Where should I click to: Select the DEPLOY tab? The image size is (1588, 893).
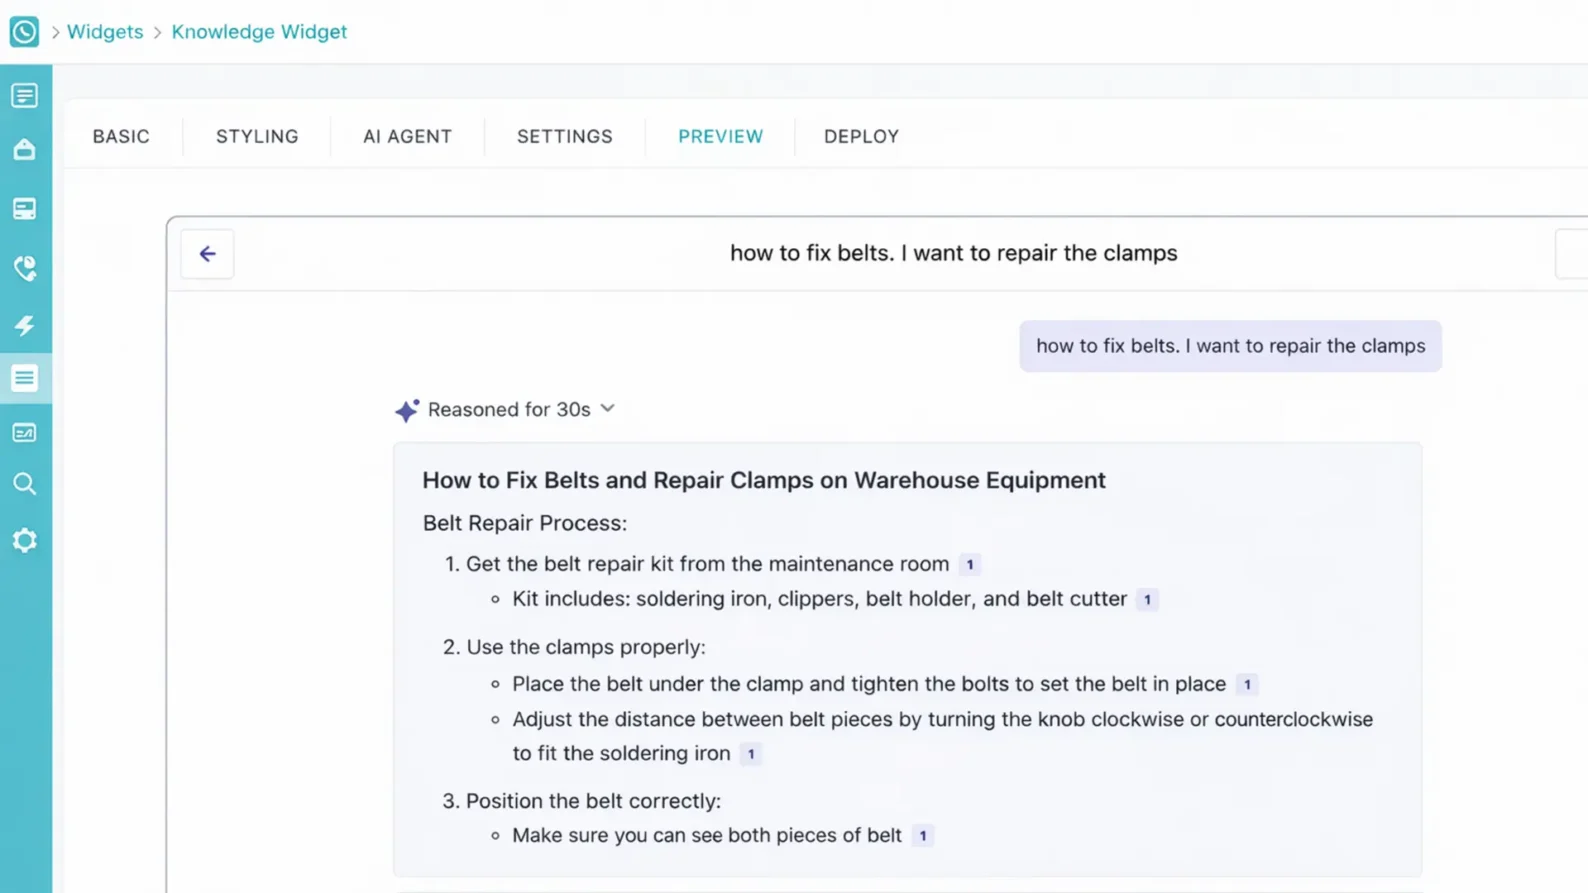click(861, 137)
